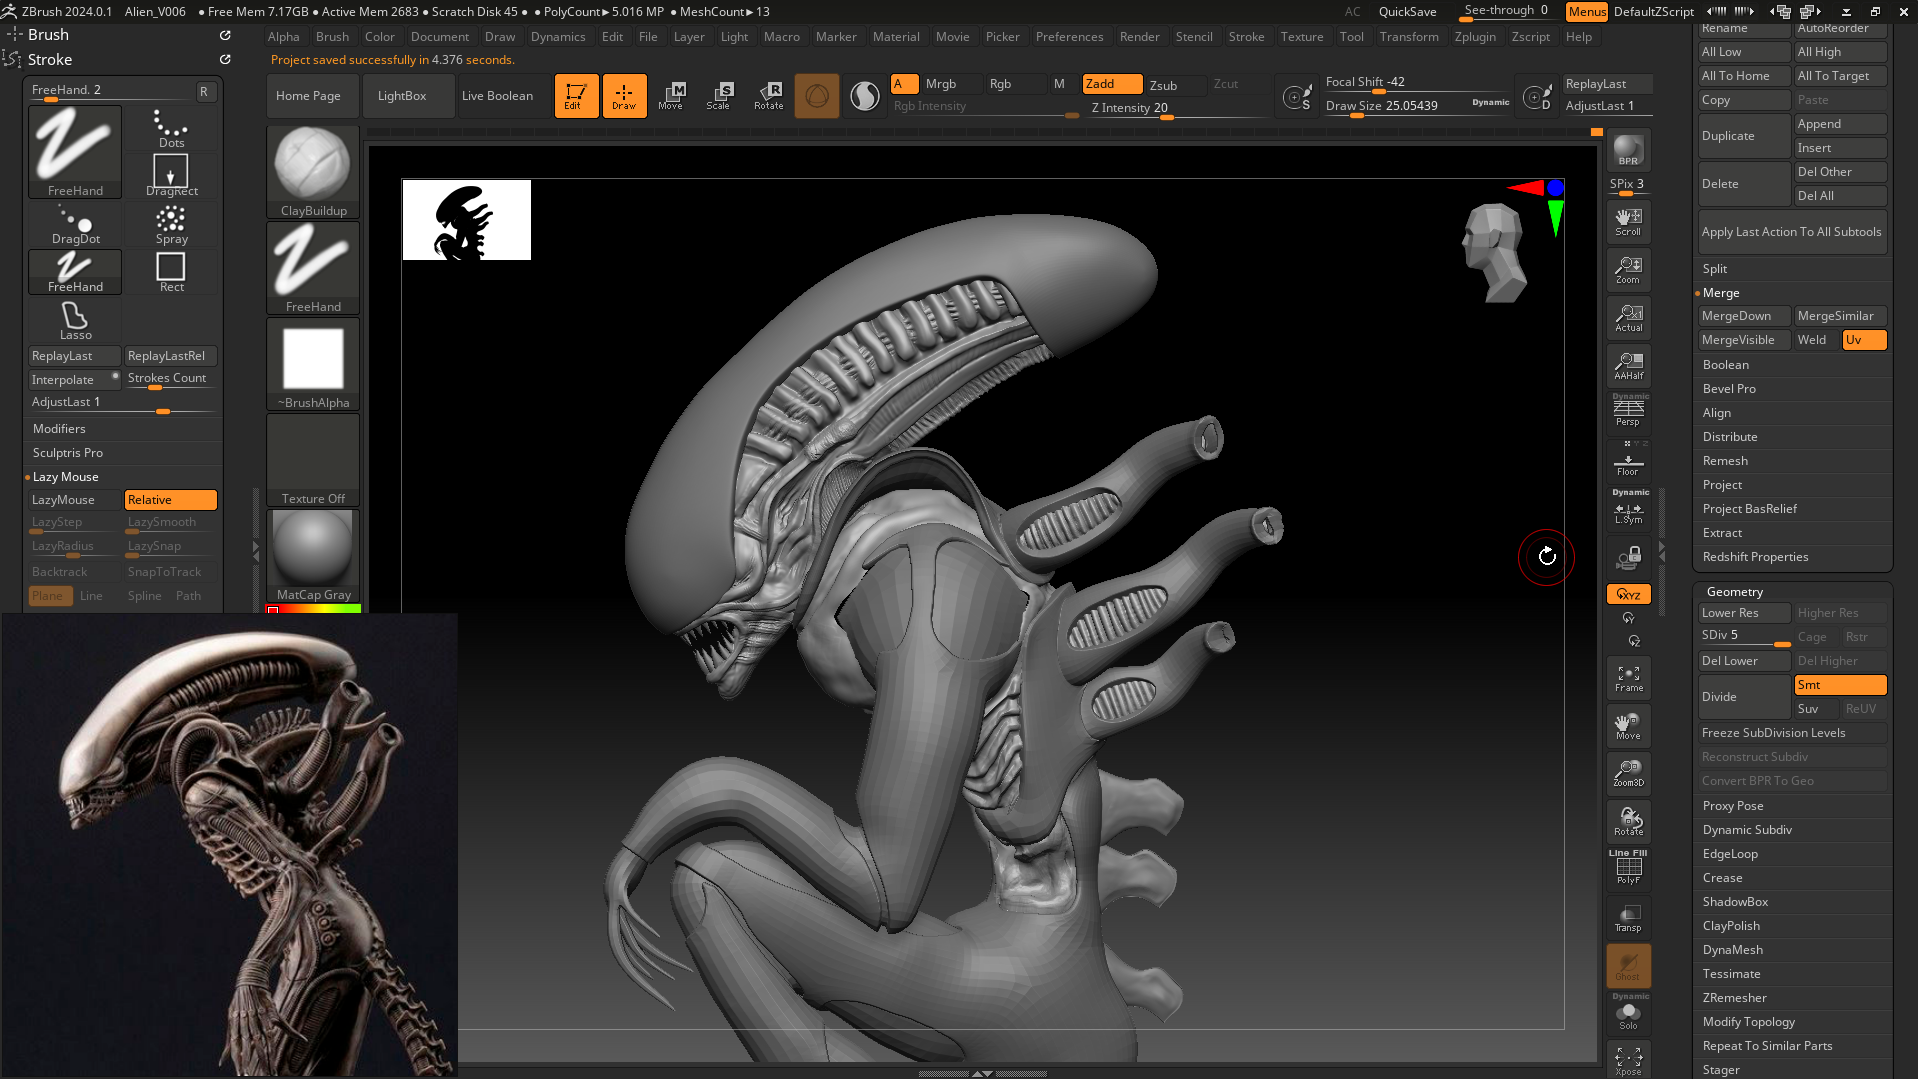This screenshot has width=1918, height=1079.
Task: Click the MergeDown button
Action: click(x=1744, y=316)
